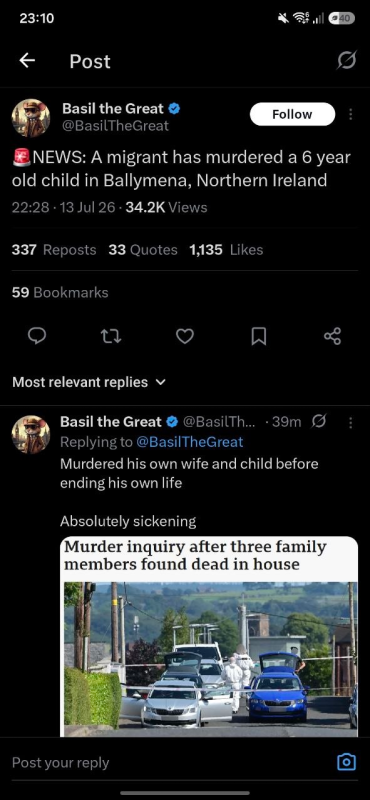Open three-dot menu on the reply
This screenshot has width=370, height=800.
pos(351,422)
